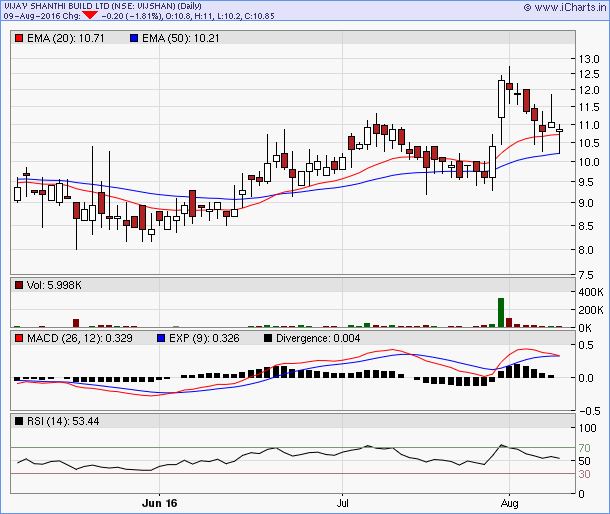Click the RSI 30 oversold level label
The image size is (610, 514).
(584, 474)
